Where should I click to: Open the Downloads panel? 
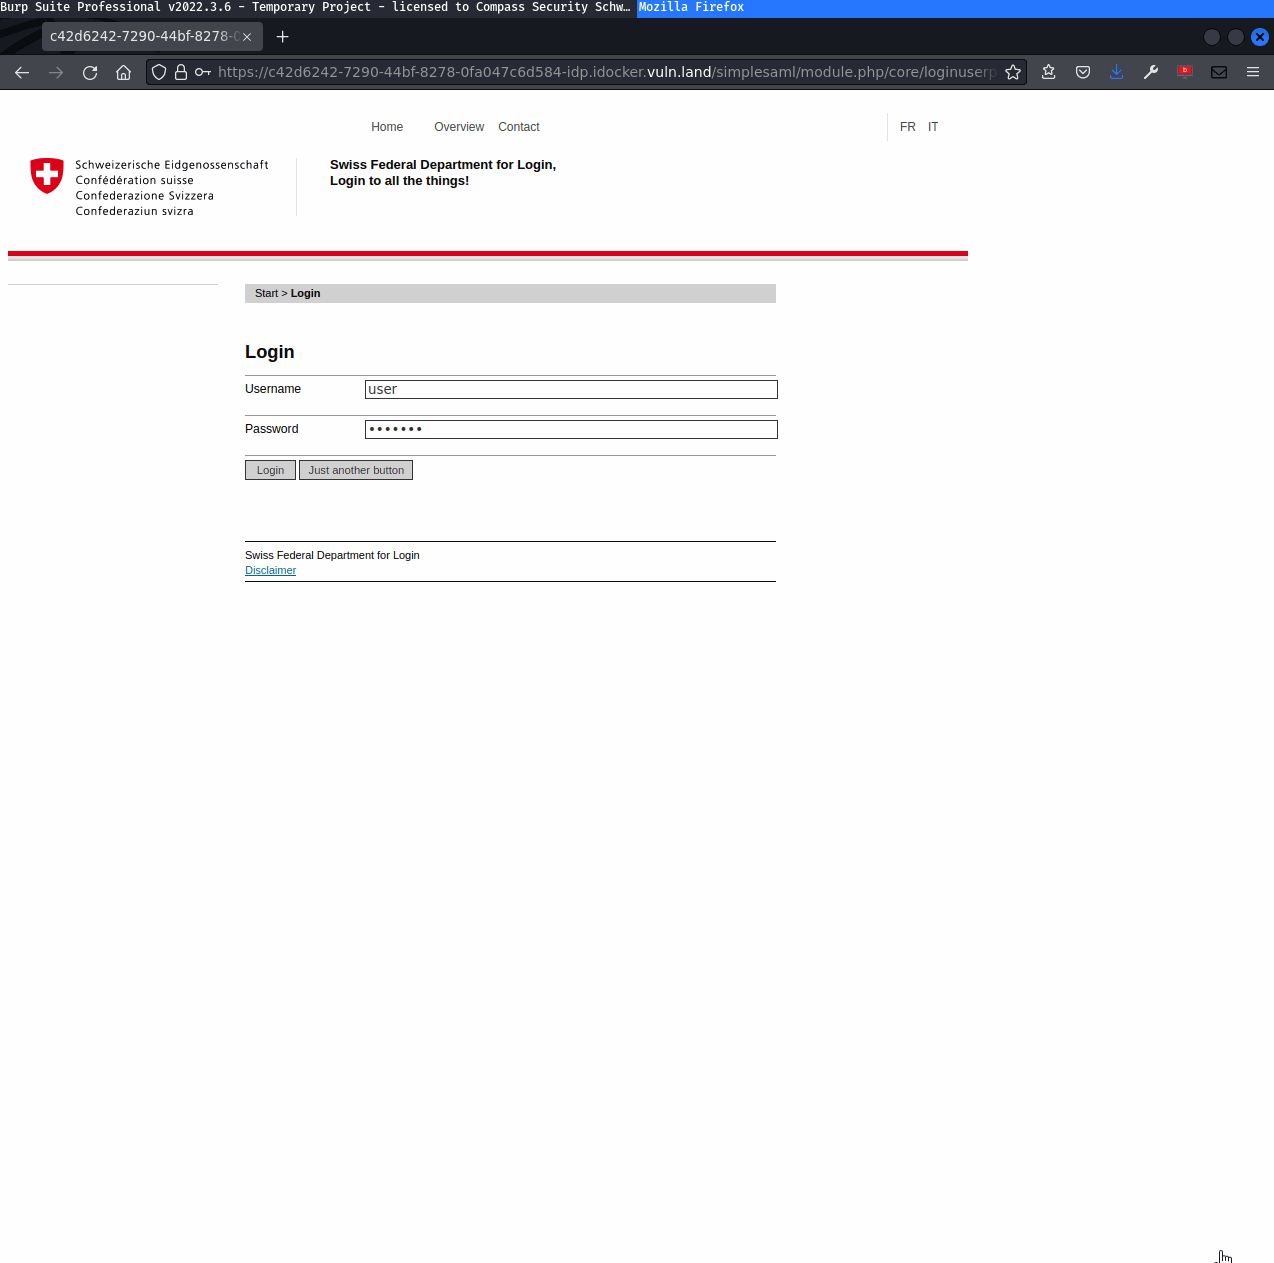click(1116, 72)
